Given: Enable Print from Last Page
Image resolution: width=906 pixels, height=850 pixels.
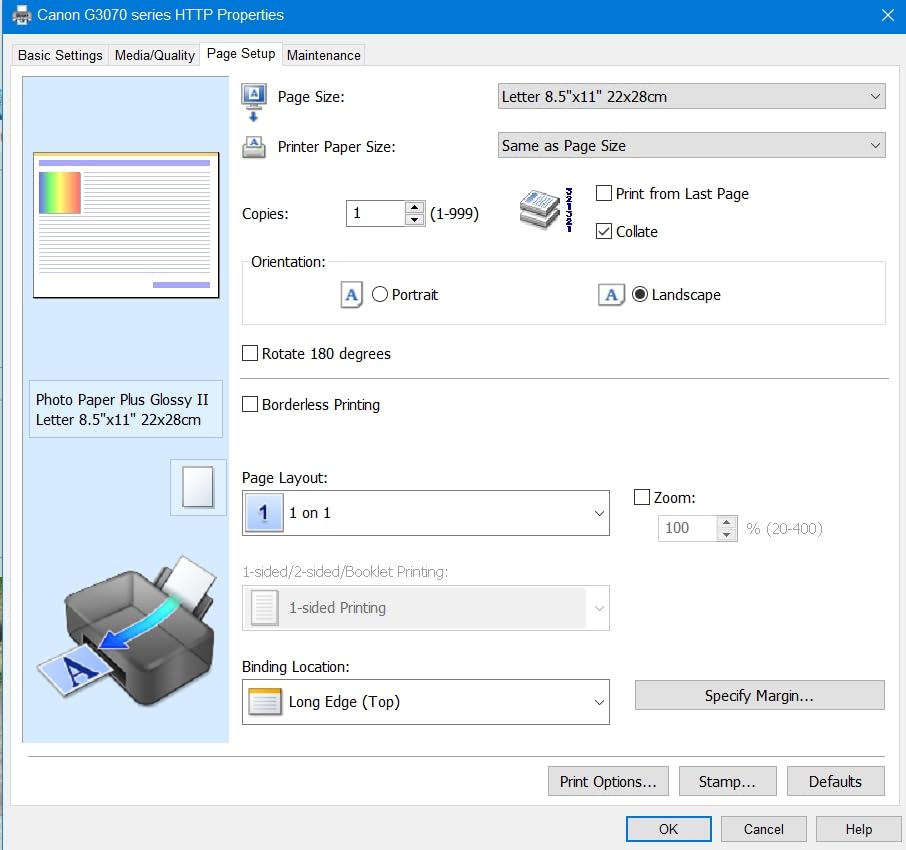Looking at the screenshot, I should tap(604, 193).
